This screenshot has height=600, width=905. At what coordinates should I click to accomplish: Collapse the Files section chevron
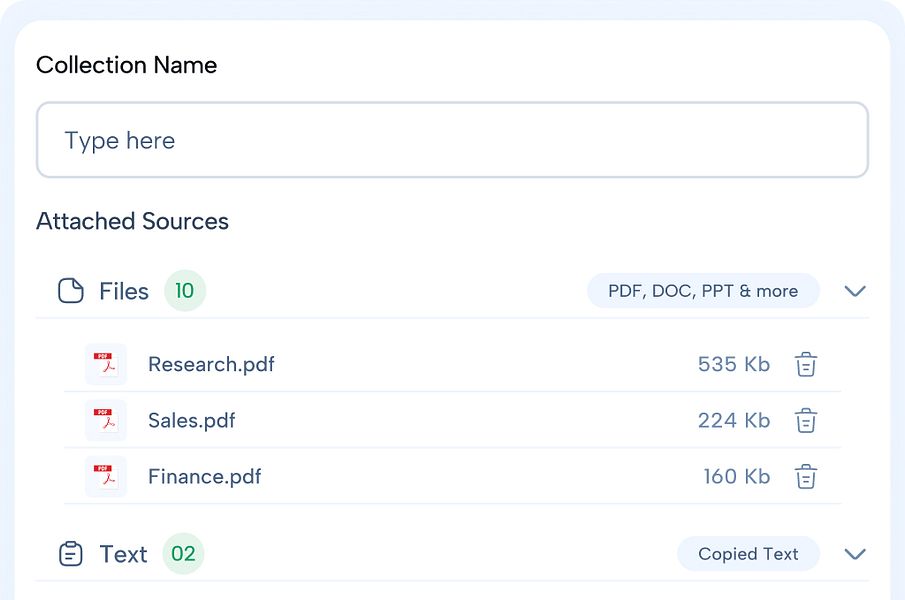854,291
